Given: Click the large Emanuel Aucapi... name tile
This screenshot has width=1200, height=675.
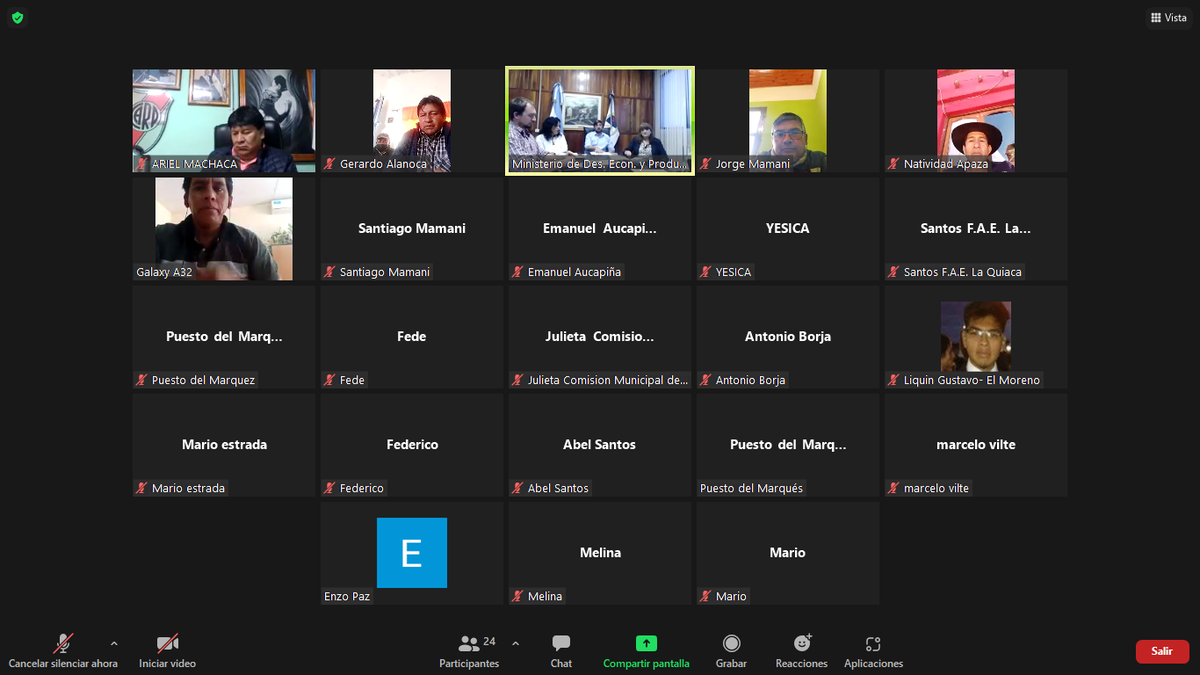Looking at the screenshot, I should point(600,229).
